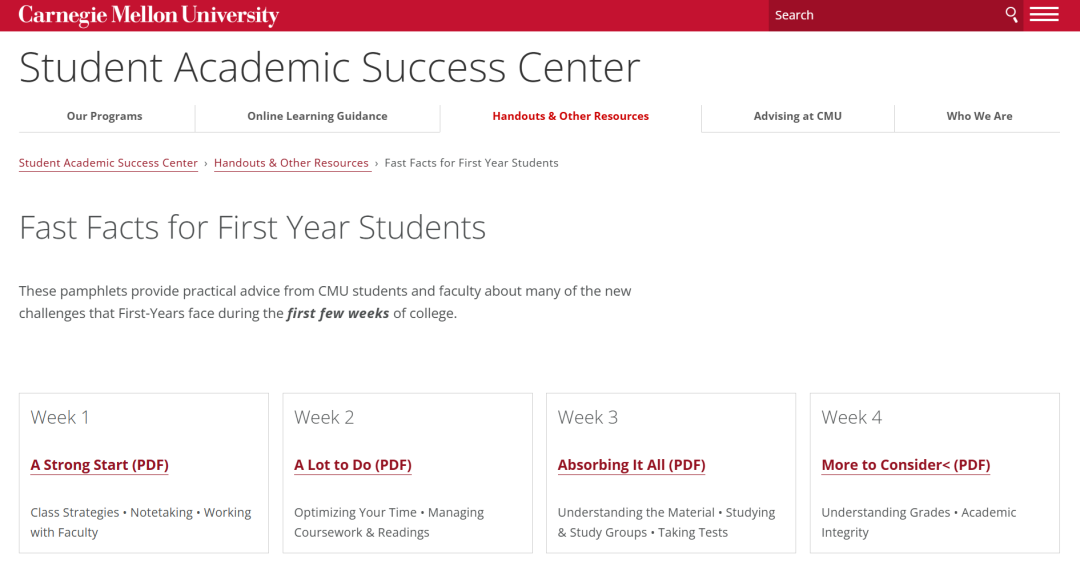Select the Week 3 card heading
This screenshot has height=567, width=1080.
(588, 417)
